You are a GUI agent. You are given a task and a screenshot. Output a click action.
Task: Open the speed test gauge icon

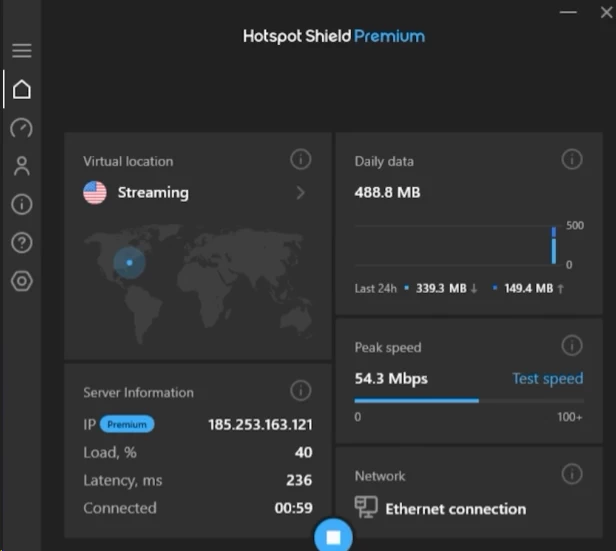pos(22,128)
